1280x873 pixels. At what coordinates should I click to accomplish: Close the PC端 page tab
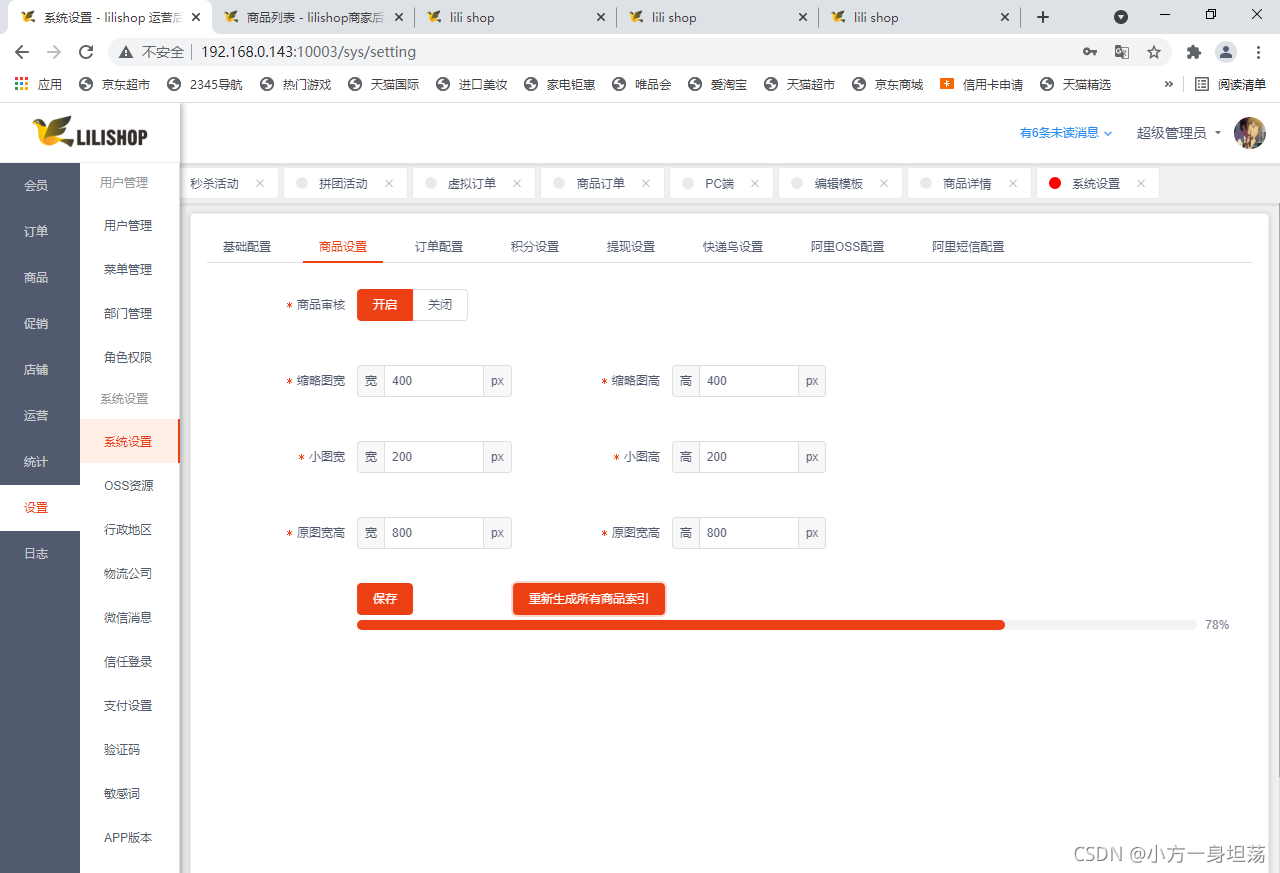(755, 183)
